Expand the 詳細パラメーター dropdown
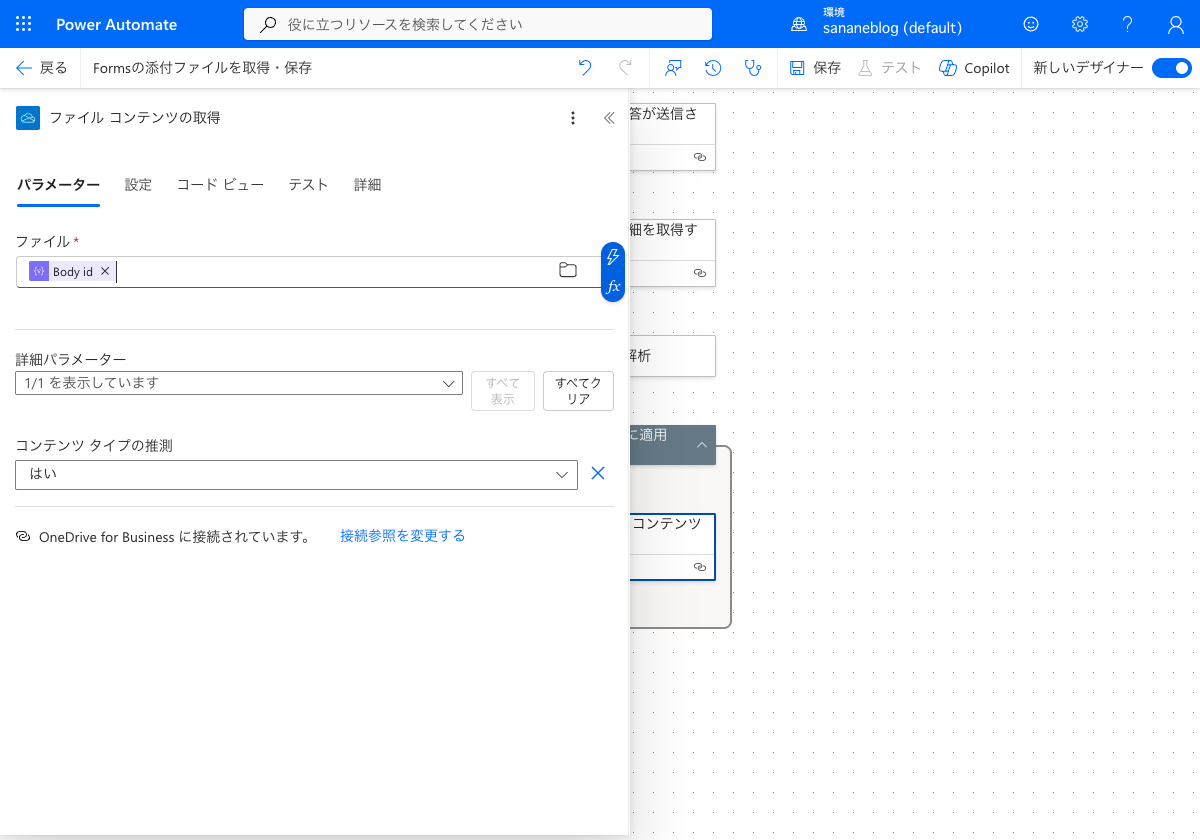Screen dimensions: 1200x840 coord(239,383)
